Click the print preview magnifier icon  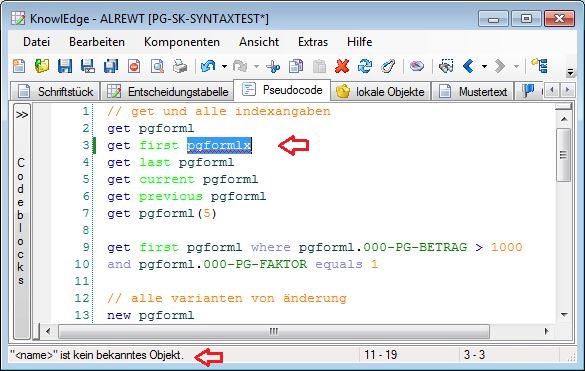[157, 66]
